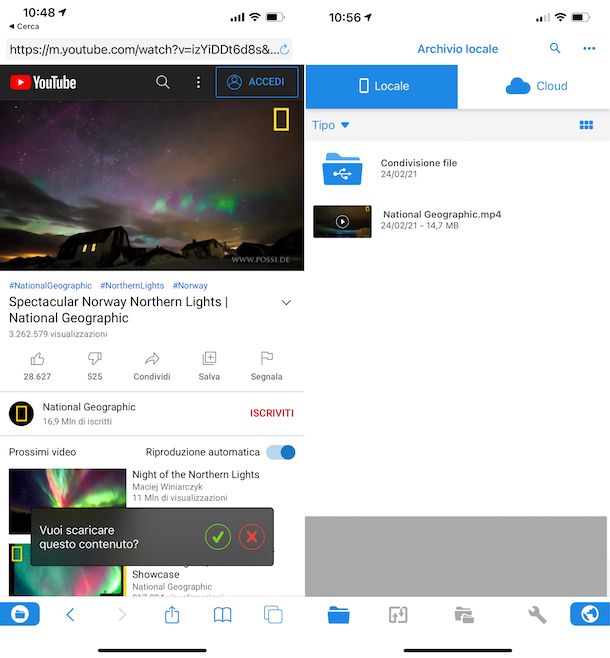This screenshot has width=610, height=658.
Task: Tap the browser share icon
Action: point(172,615)
